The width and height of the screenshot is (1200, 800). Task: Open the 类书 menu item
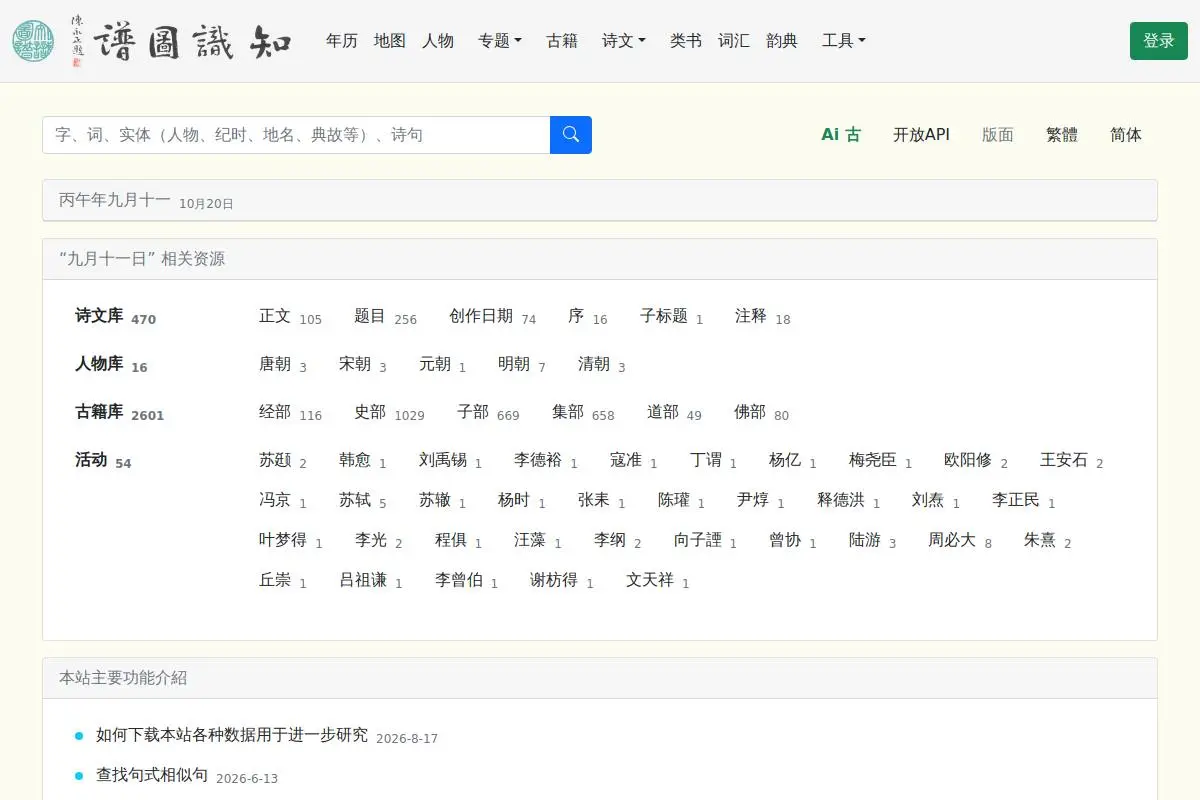[686, 41]
